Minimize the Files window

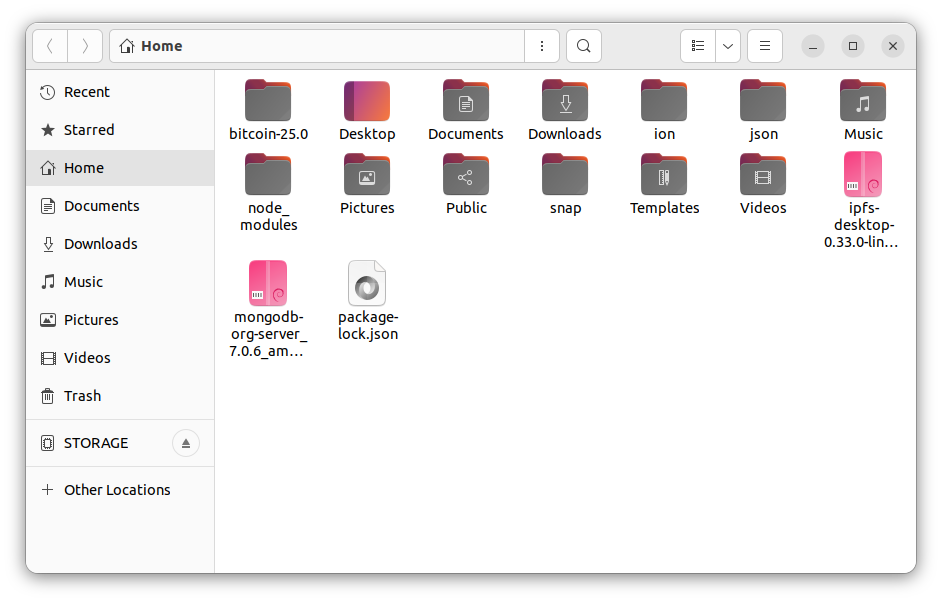pos(813,46)
